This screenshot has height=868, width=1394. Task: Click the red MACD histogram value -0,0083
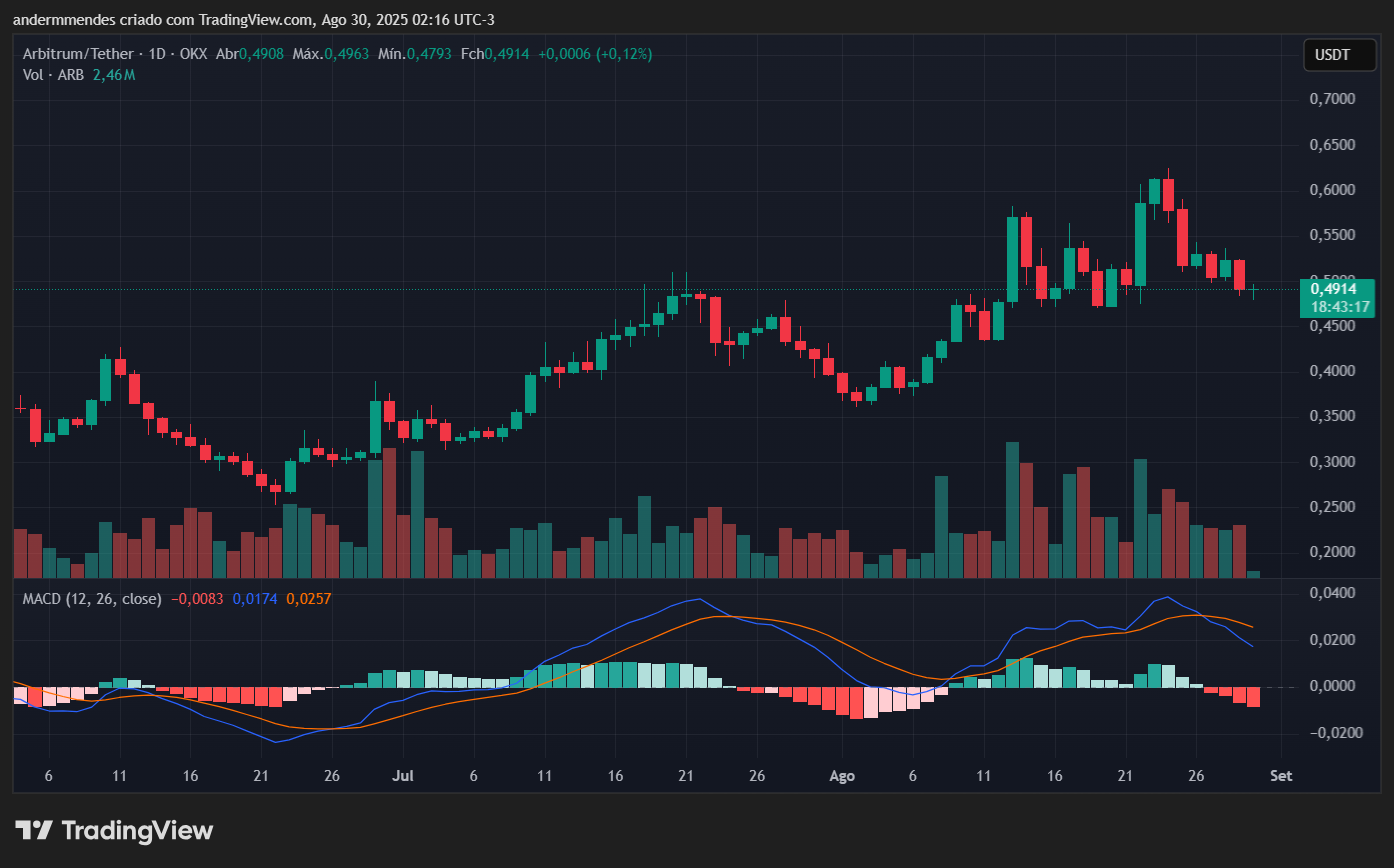[196, 599]
